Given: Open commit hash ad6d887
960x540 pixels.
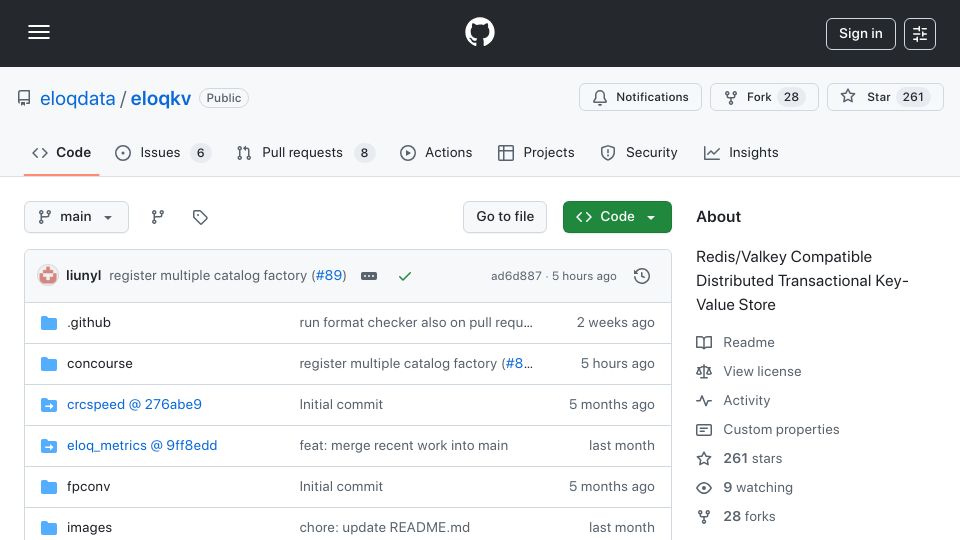Looking at the screenshot, I should 516,276.
